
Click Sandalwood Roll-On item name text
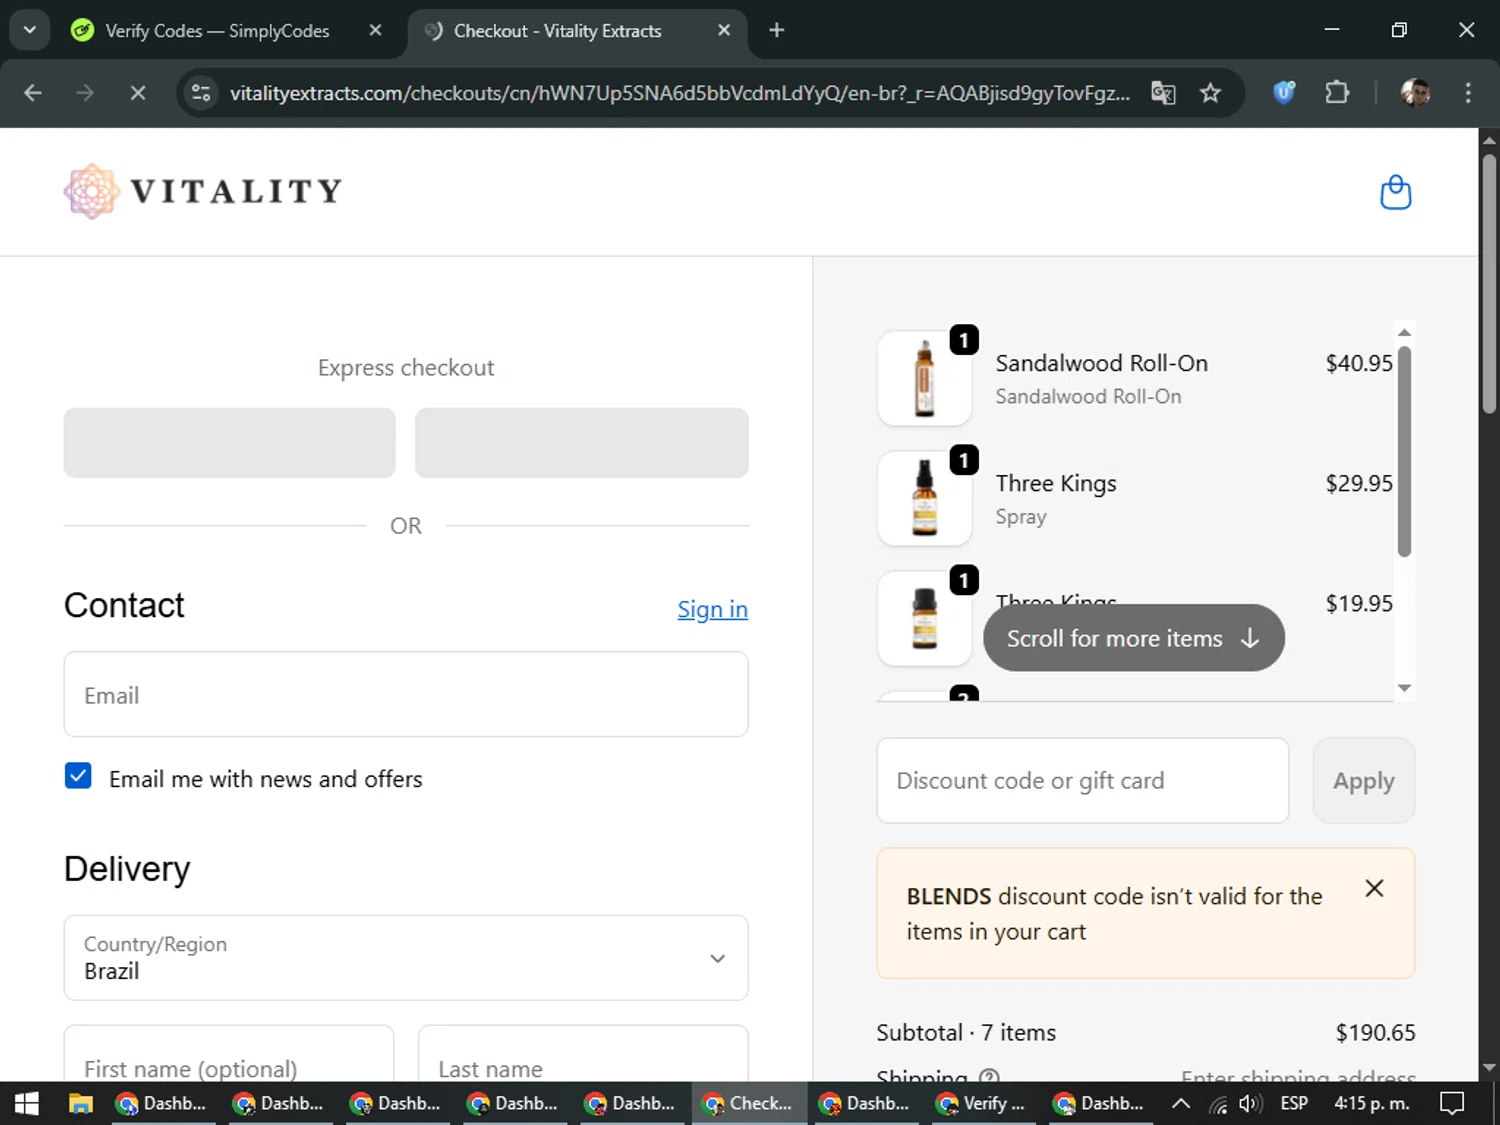point(1101,363)
